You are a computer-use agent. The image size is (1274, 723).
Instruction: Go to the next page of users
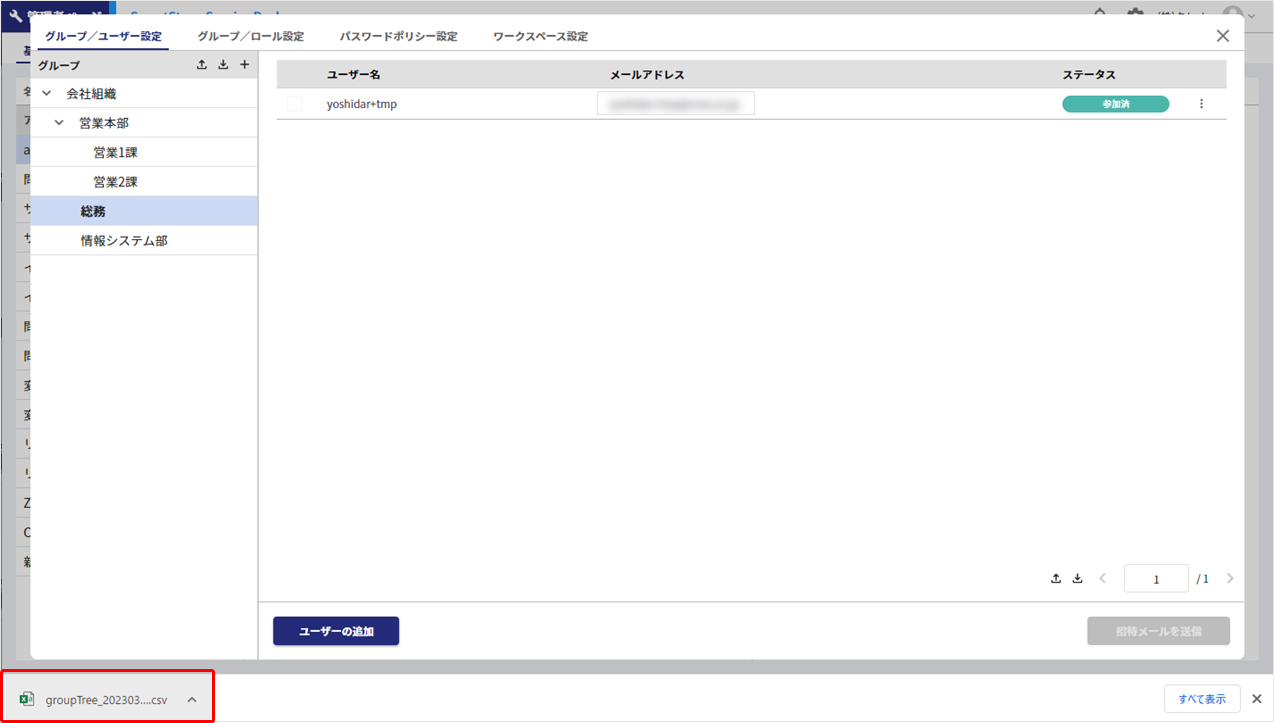[1229, 578]
